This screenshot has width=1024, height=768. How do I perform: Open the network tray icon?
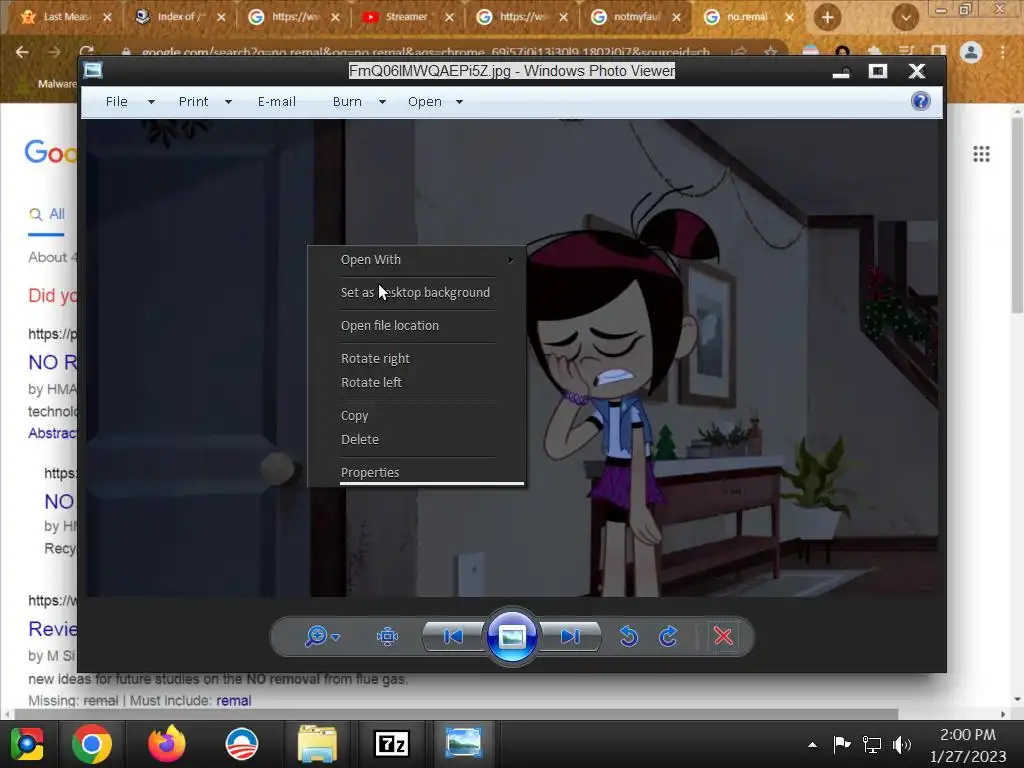pos(871,744)
